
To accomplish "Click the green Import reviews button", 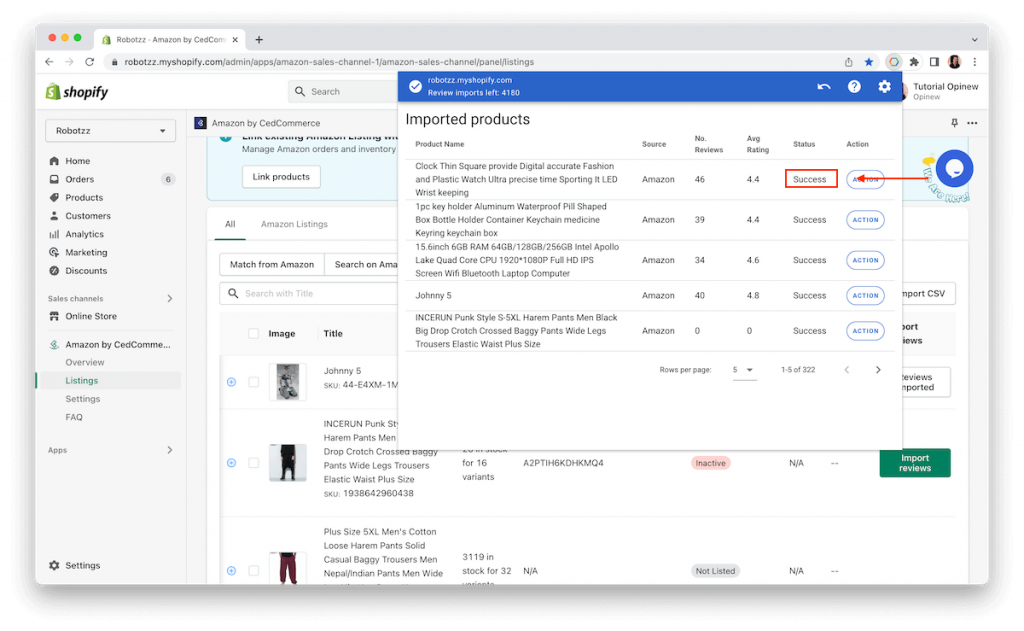I will coord(914,463).
